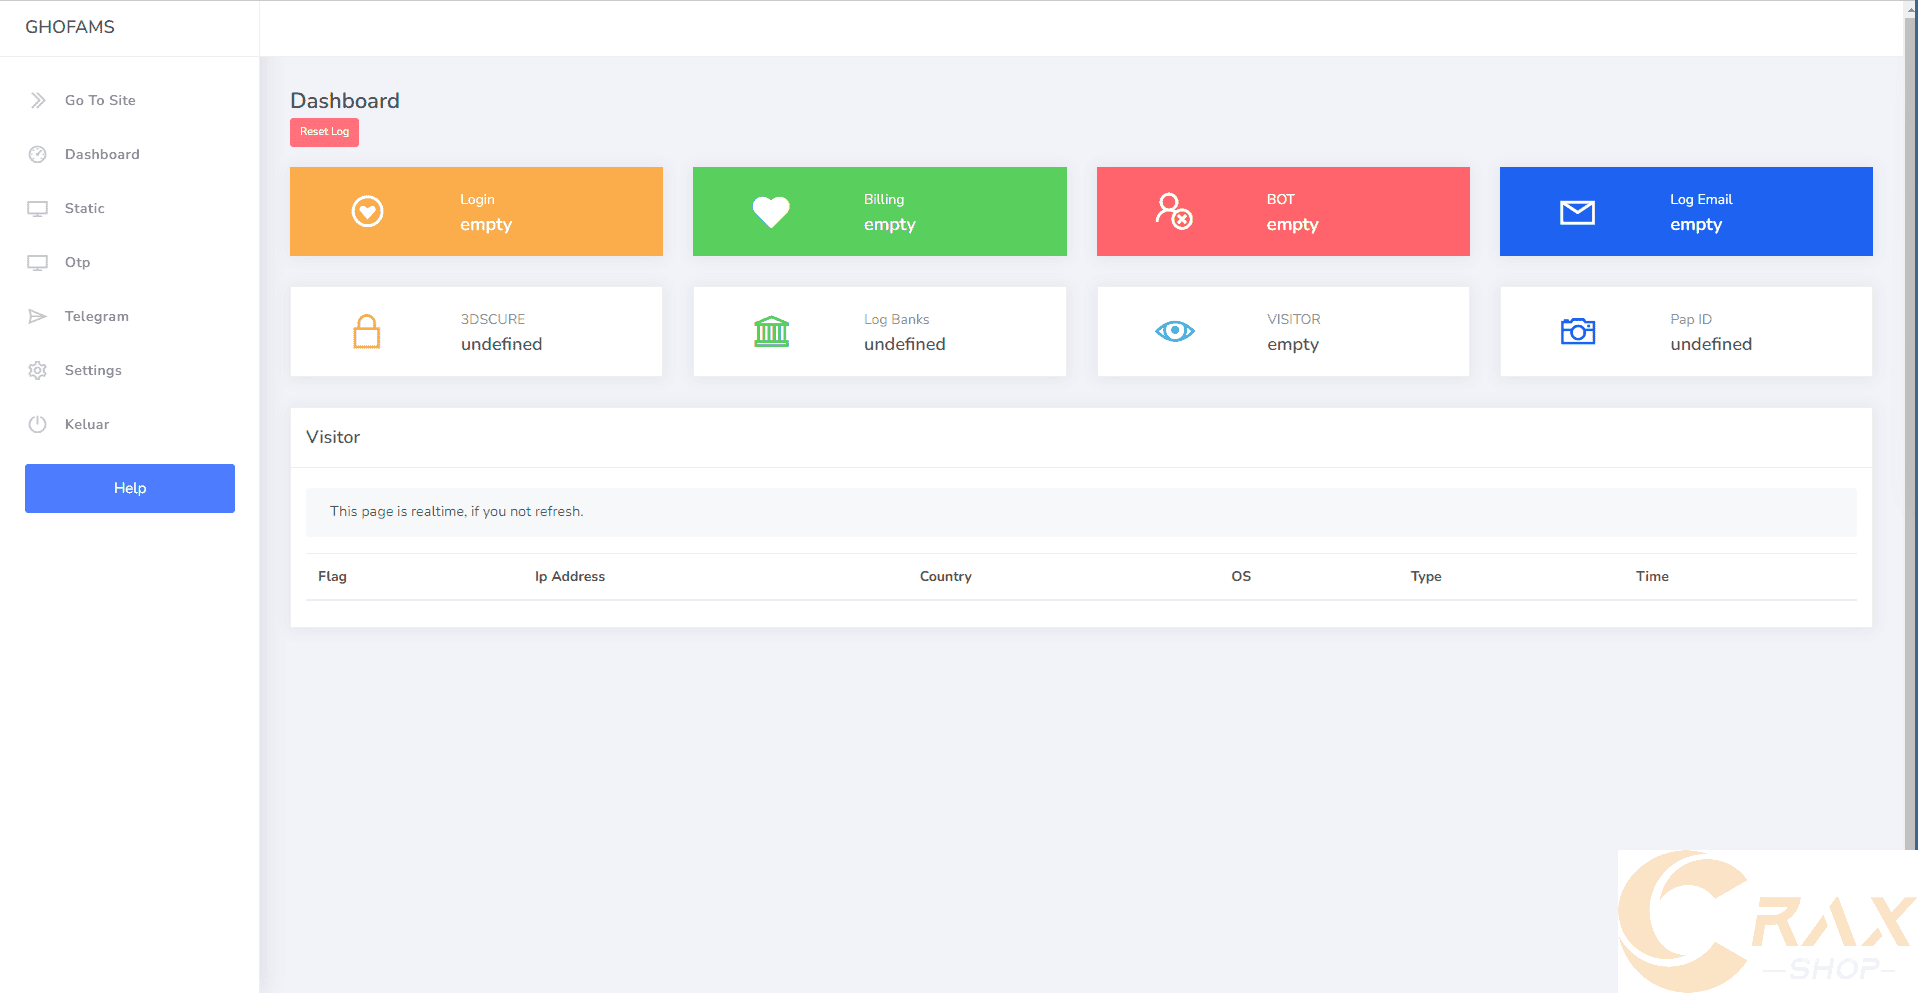Click the monitor icon beside Otp
1918x993 pixels.
(x=38, y=262)
